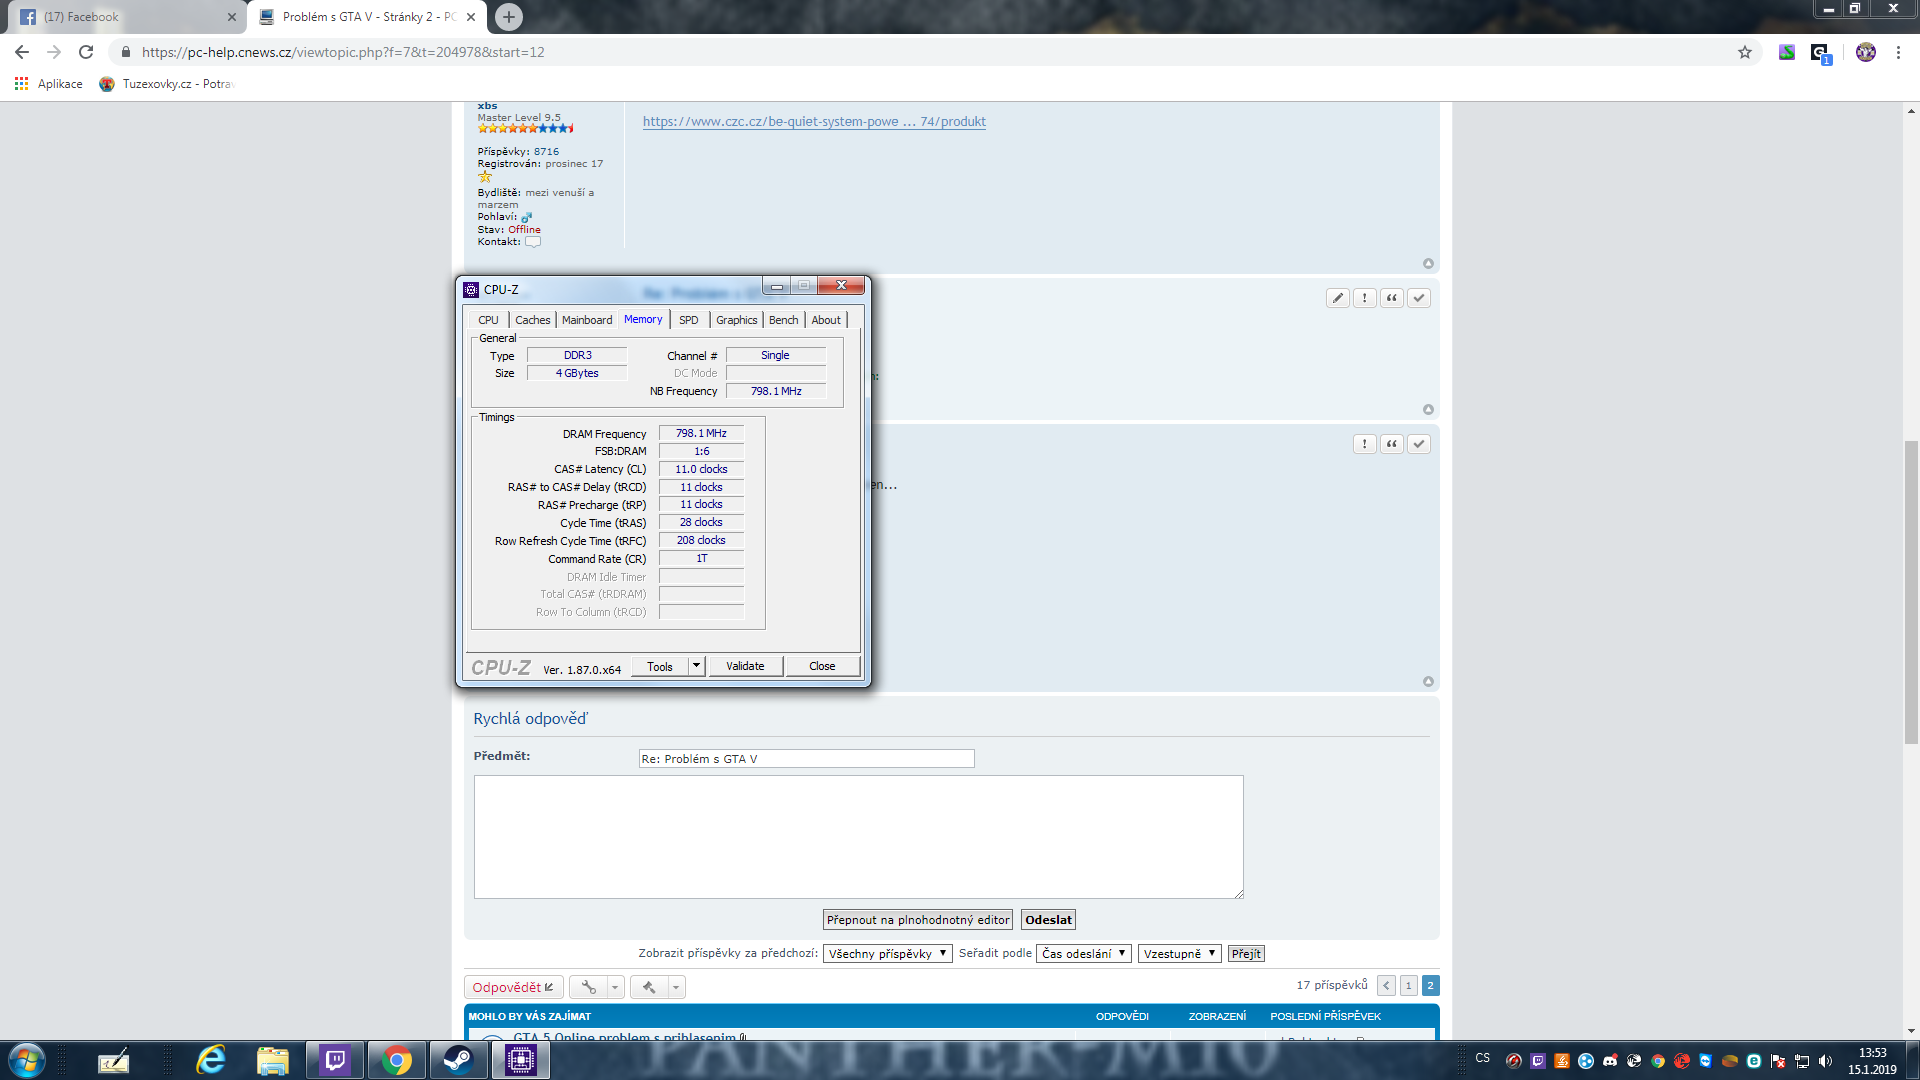Open the Všechny příspěvky dropdown
This screenshot has width=1920, height=1080.
pos(887,954)
